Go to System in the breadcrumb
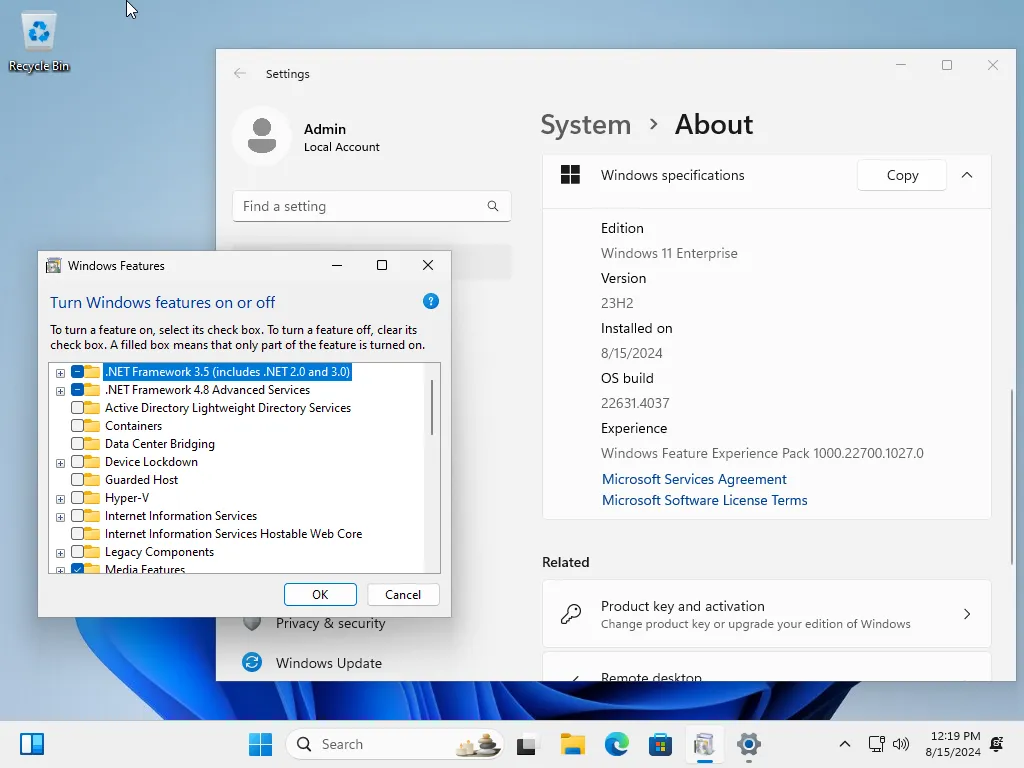Viewport: 1024px width, 768px height. 586,124
